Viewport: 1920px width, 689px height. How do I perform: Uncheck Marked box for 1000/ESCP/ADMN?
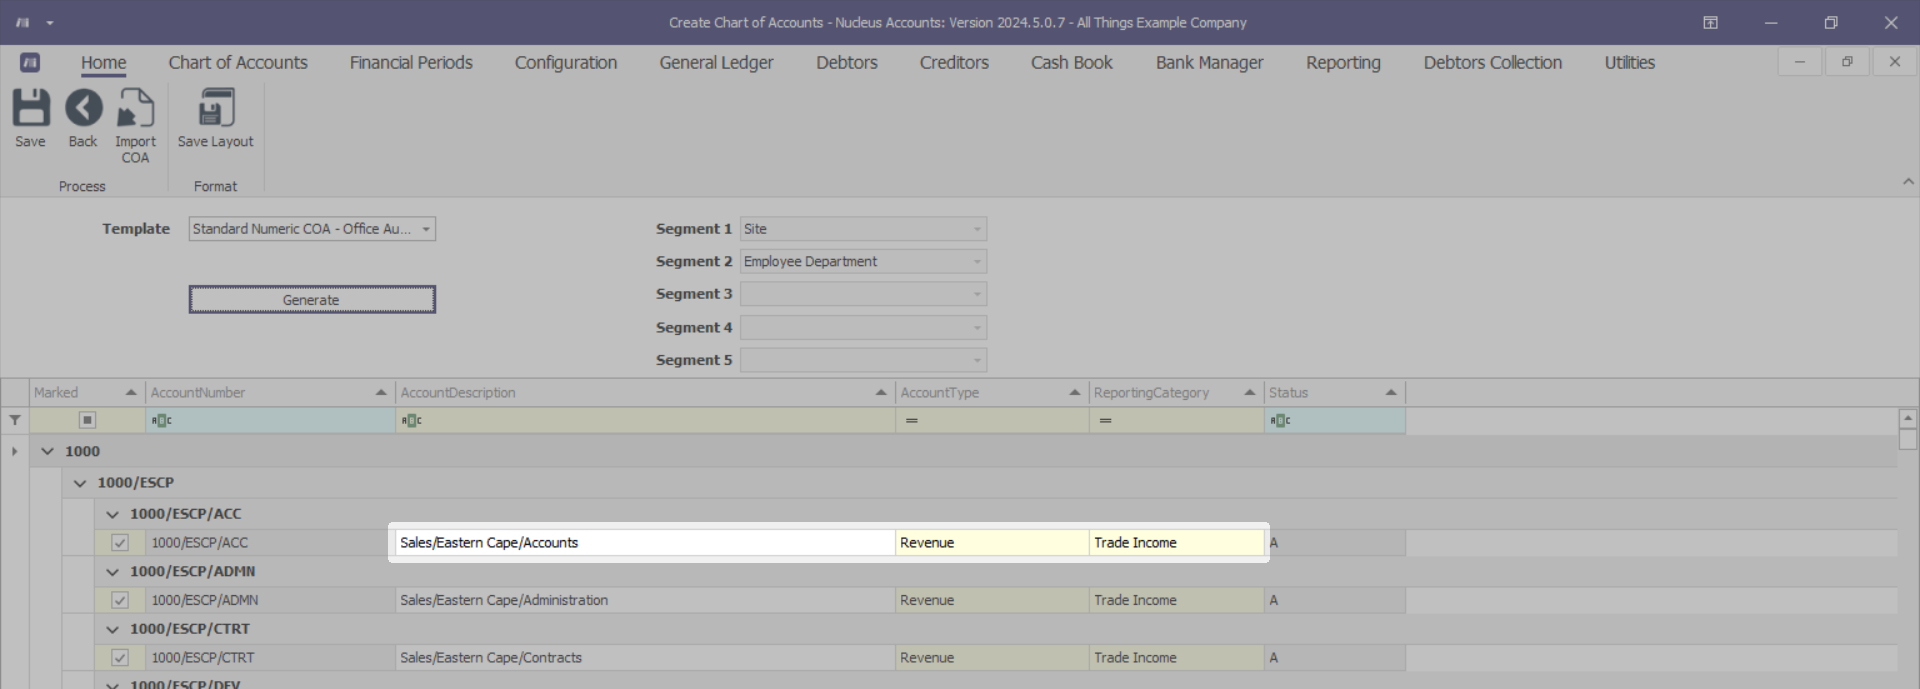coord(120,600)
